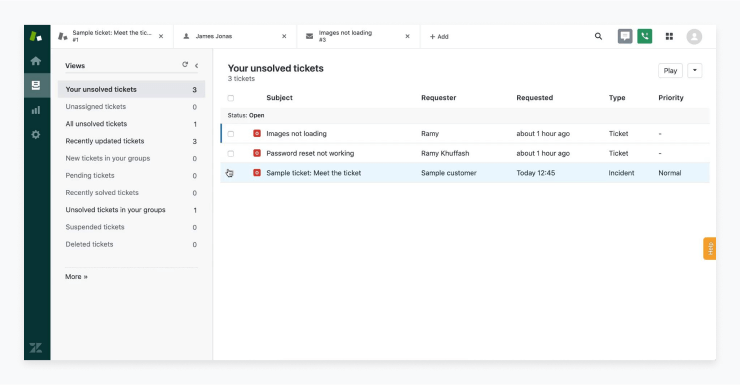Switch to the James Jonas tab

235,36
